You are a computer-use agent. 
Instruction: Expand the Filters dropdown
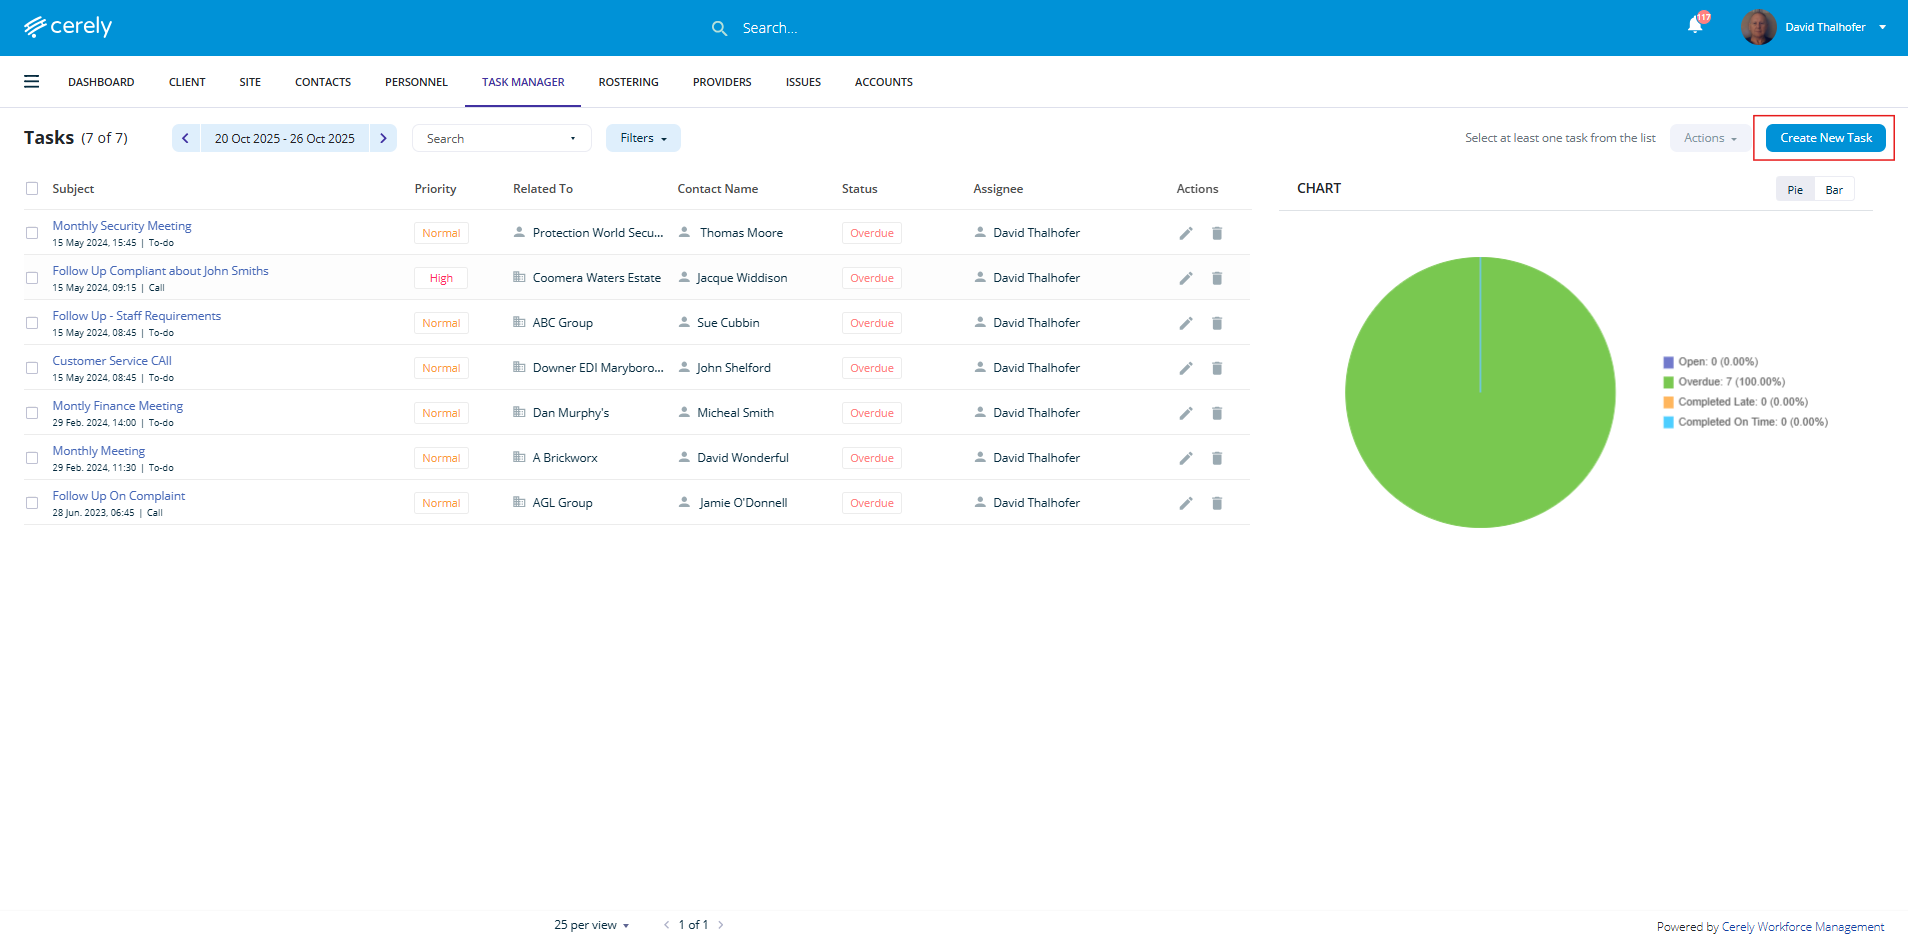tap(643, 138)
